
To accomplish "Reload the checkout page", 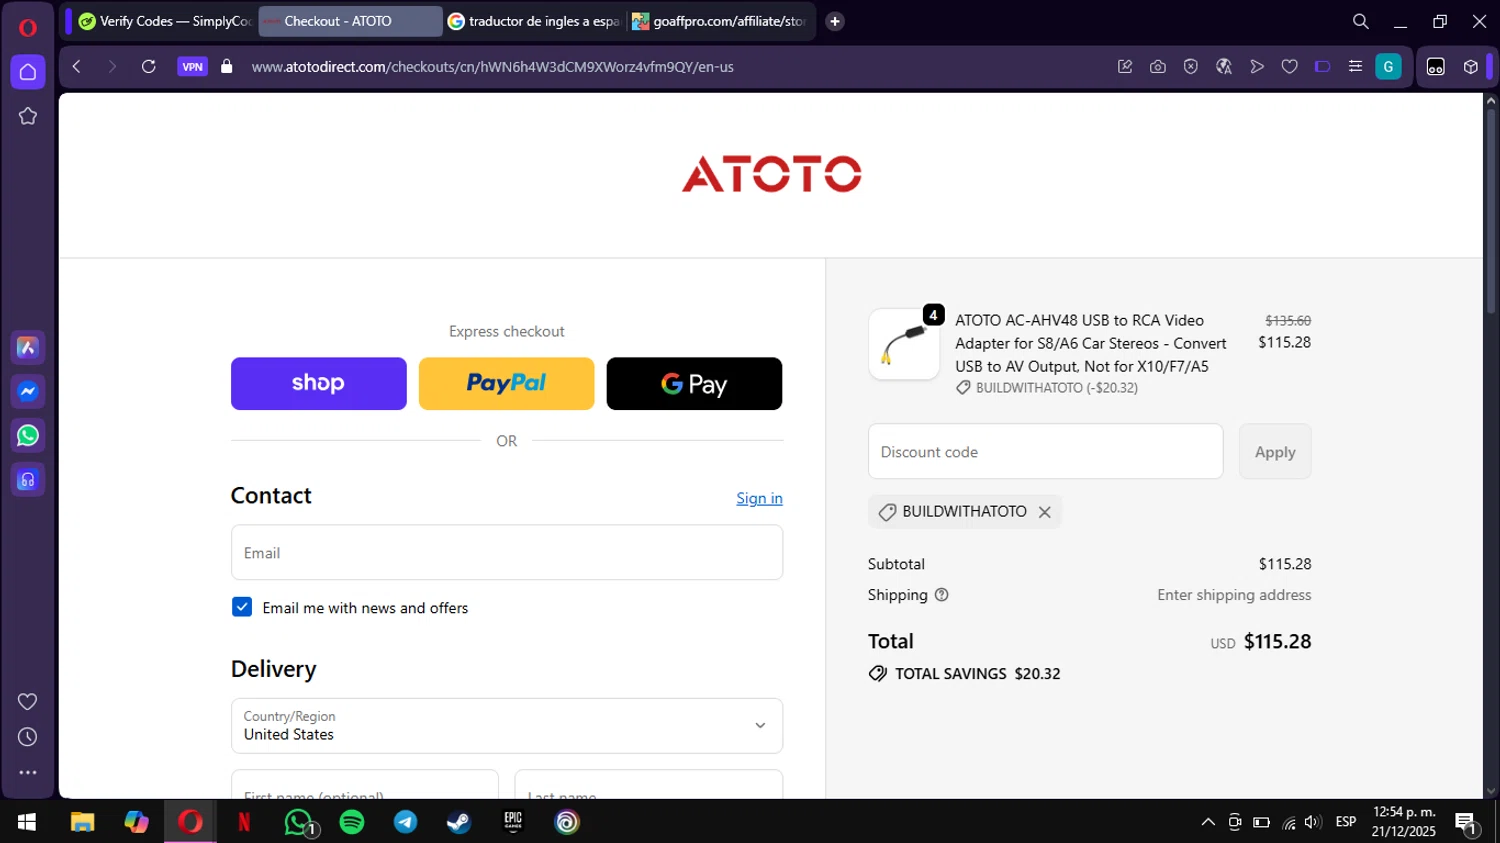I will coord(149,67).
